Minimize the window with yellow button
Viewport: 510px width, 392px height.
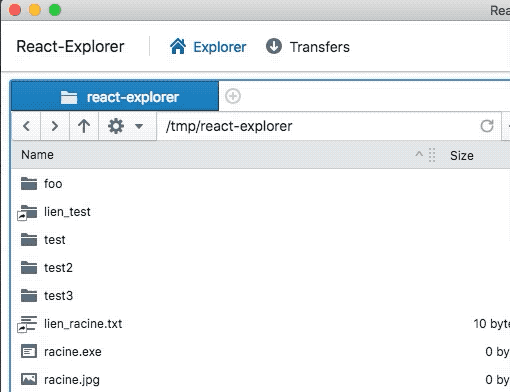(35, 10)
